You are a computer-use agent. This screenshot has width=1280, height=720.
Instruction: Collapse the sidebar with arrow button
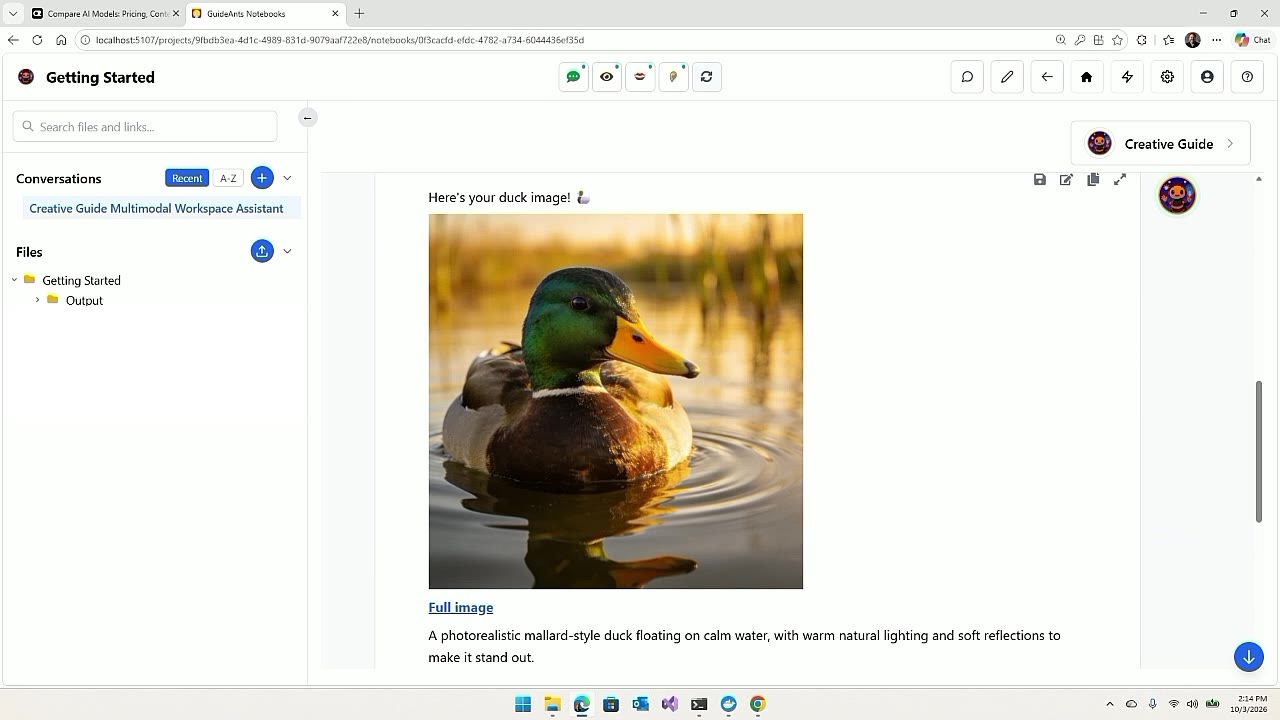pos(308,118)
